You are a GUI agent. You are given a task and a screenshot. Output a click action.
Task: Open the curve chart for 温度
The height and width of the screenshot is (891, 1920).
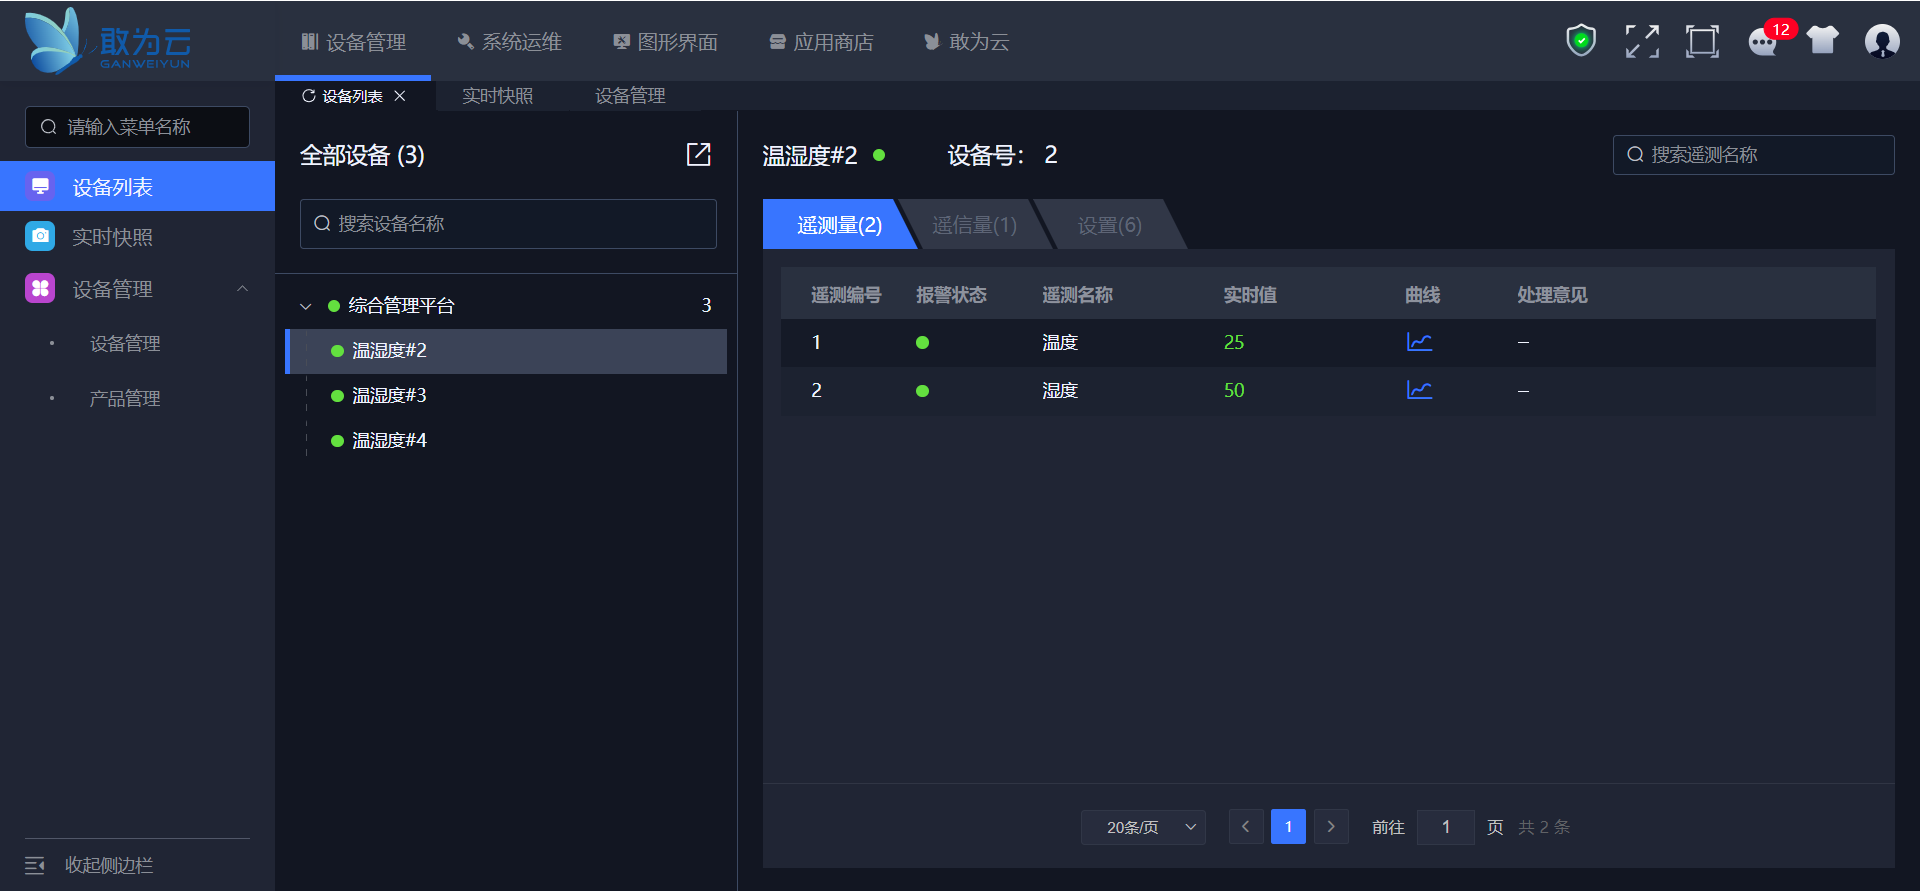1419,342
